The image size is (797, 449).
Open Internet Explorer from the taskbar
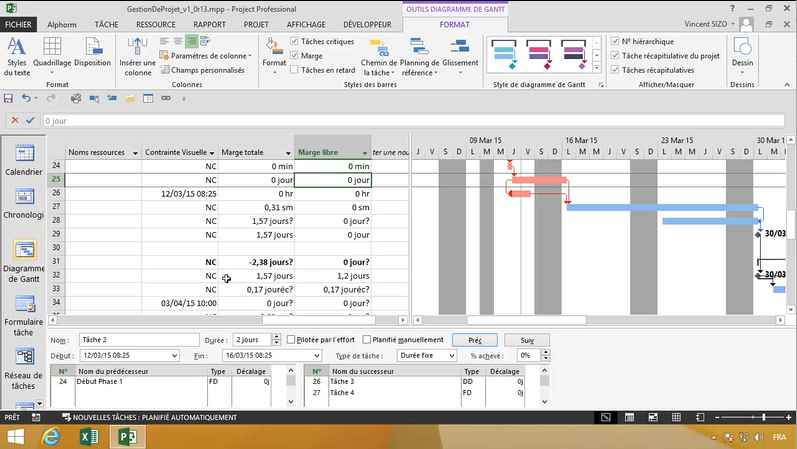tap(50, 437)
